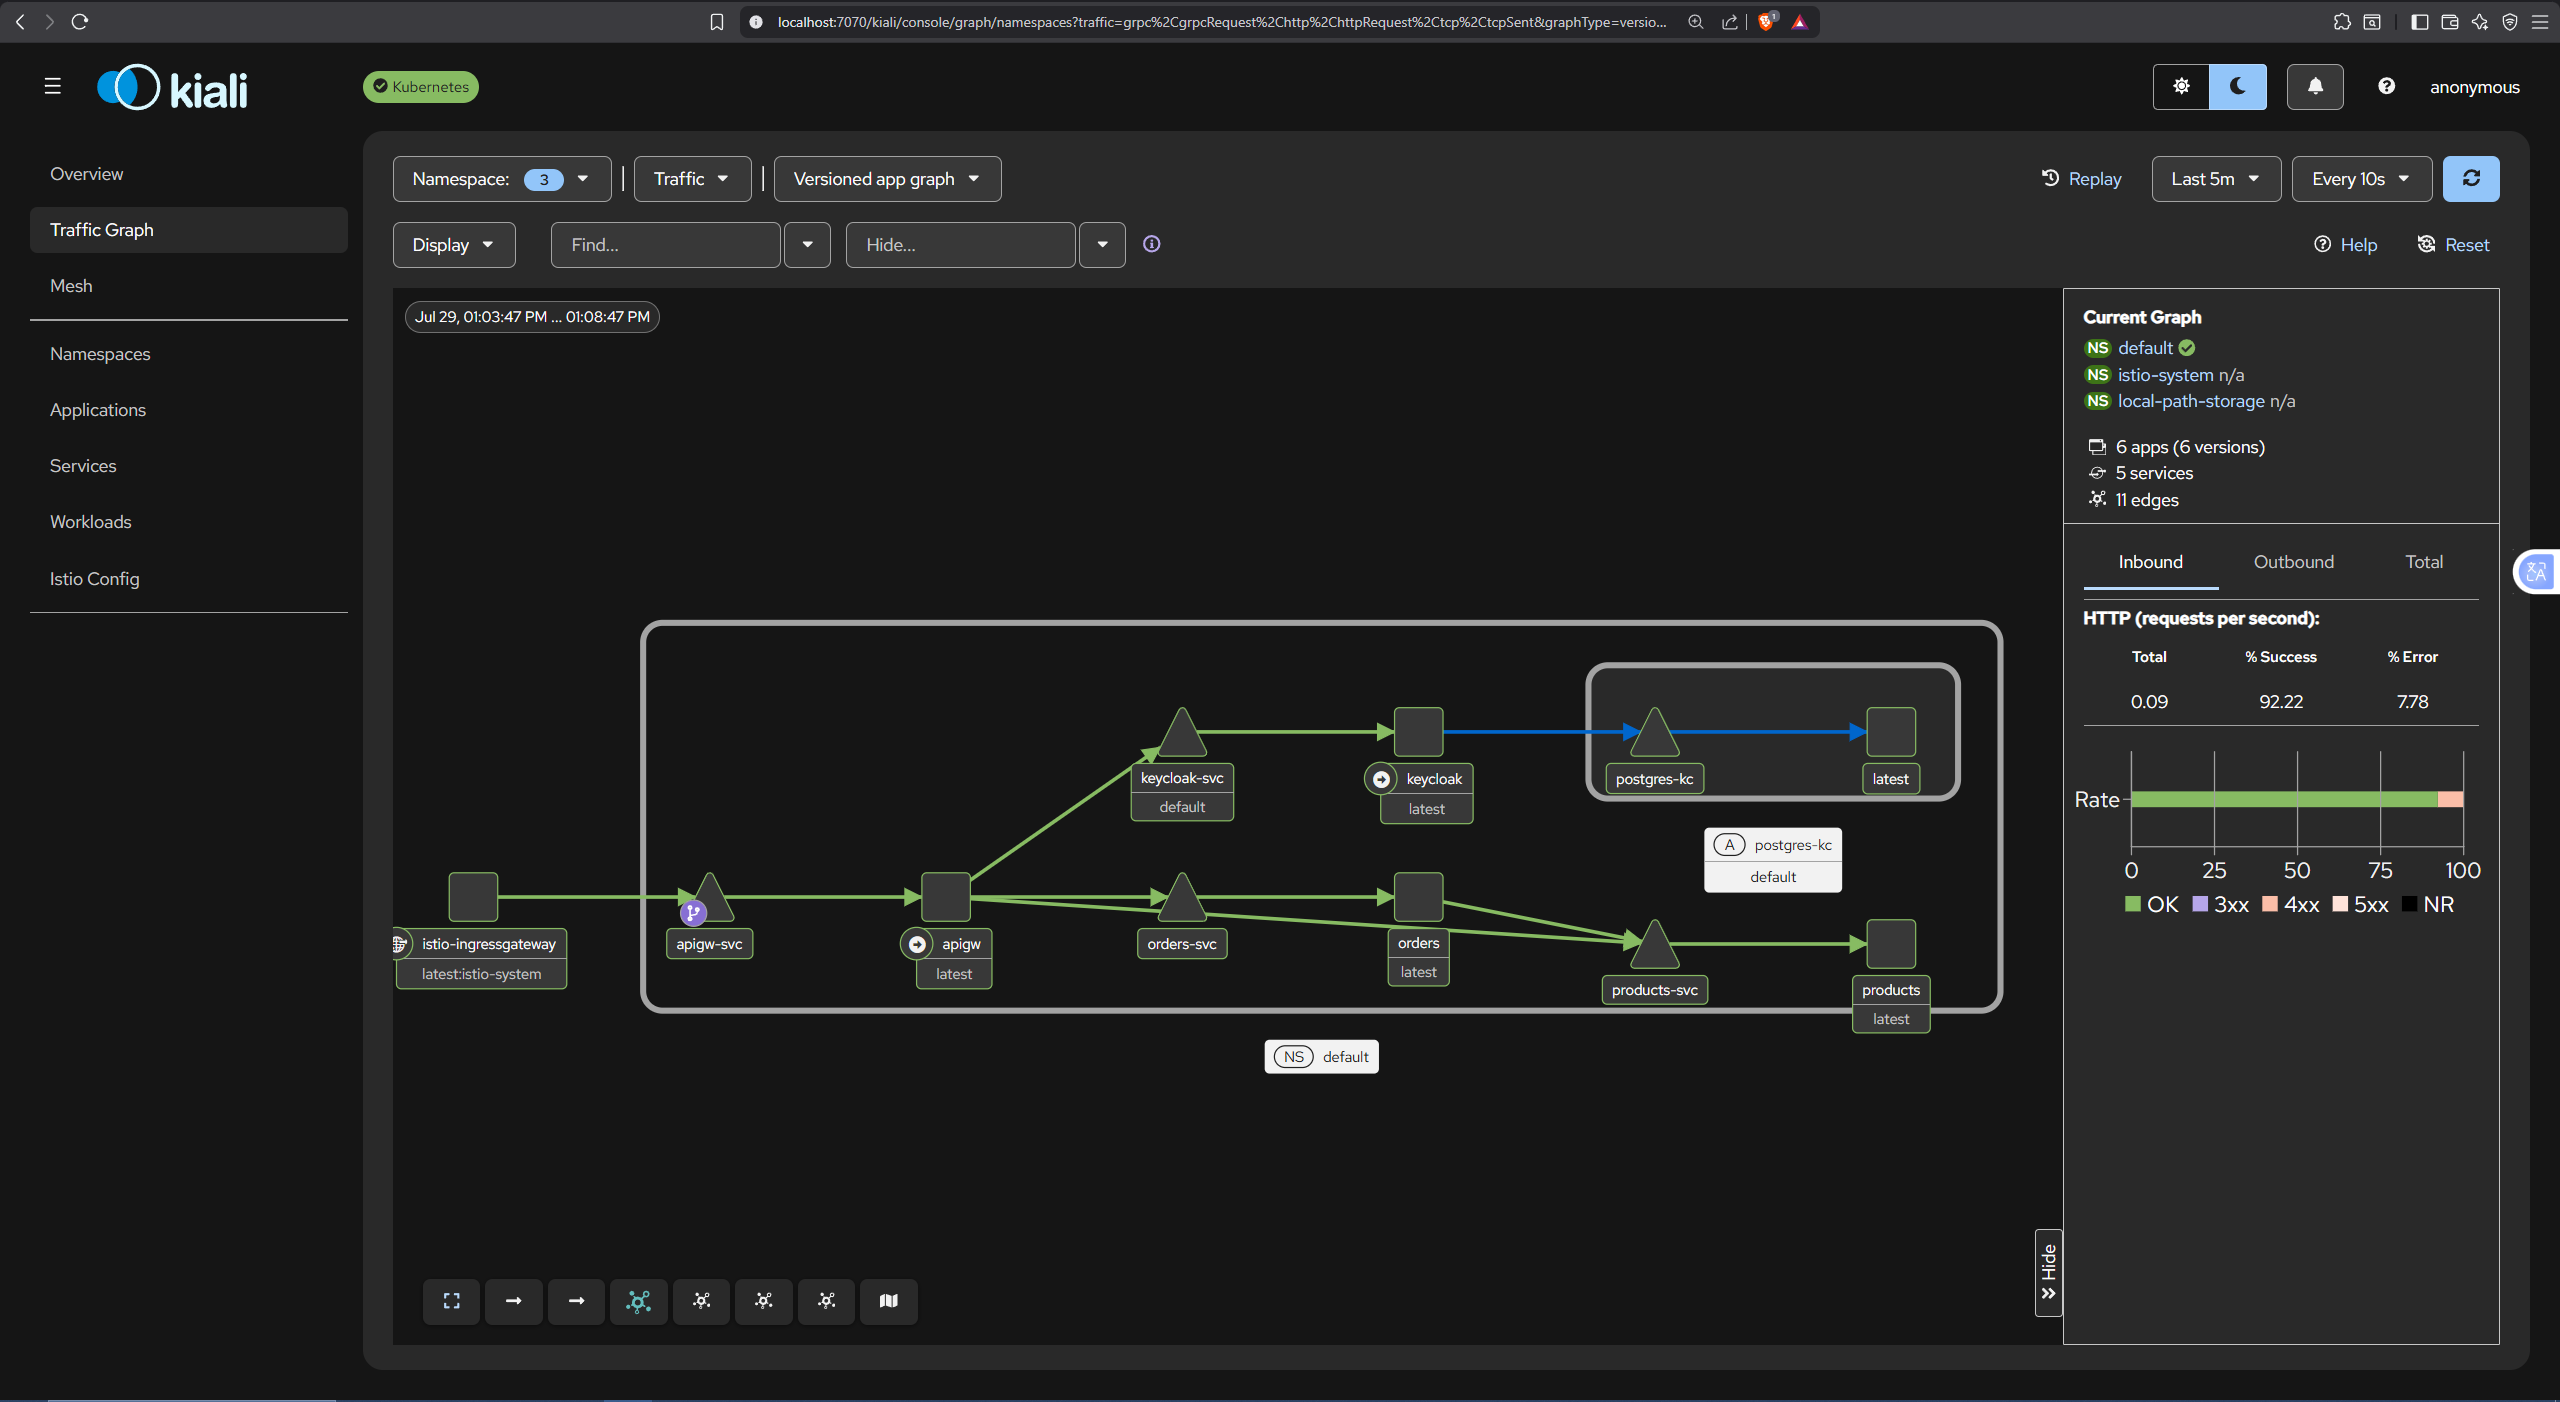Screen dimensions: 2560x1402
Task: Select the keycloak-svc triangle node
Action: coord(1182,734)
